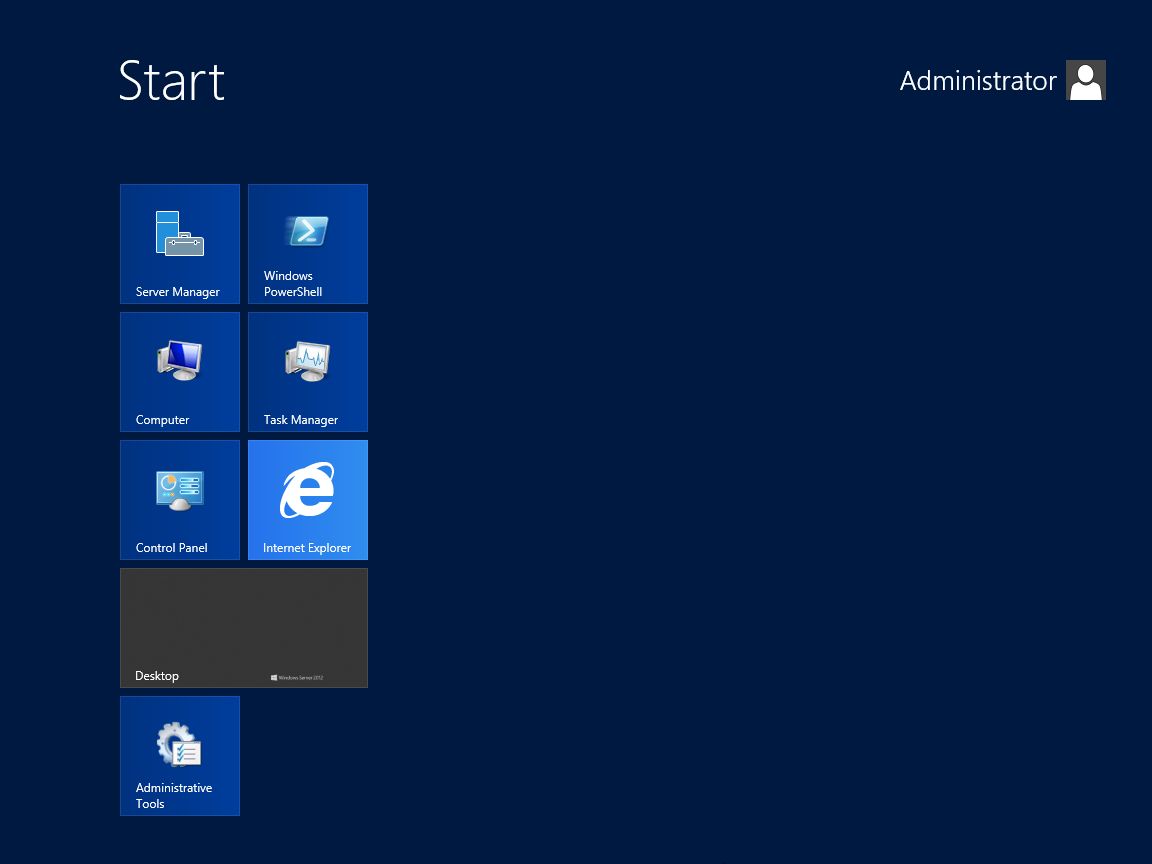Screen dimensions: 1152x864
Task: Click the Desktop label text
Action: point(157,676)
